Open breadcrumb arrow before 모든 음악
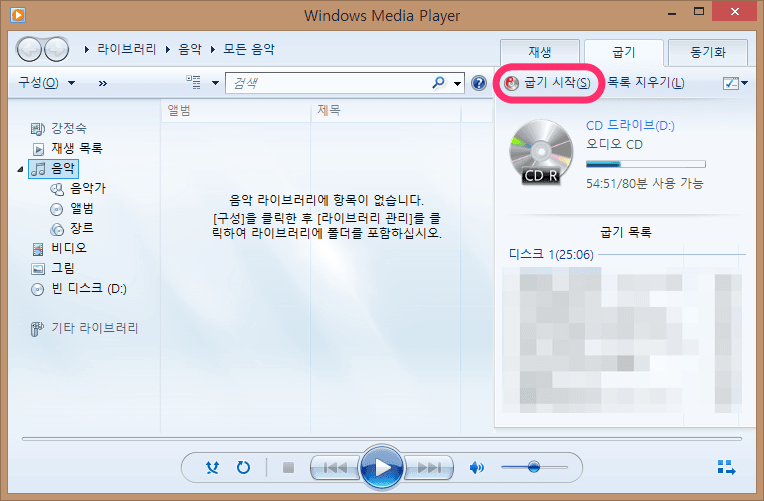 (x=213, y=49)
